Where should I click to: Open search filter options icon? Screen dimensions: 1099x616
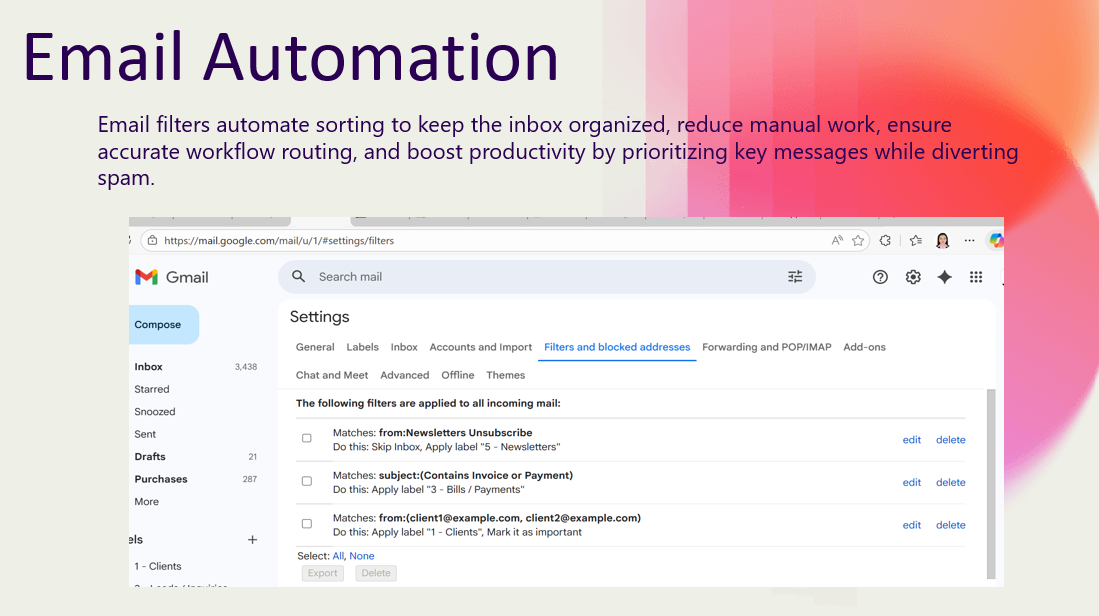click(x=795, y=277)
